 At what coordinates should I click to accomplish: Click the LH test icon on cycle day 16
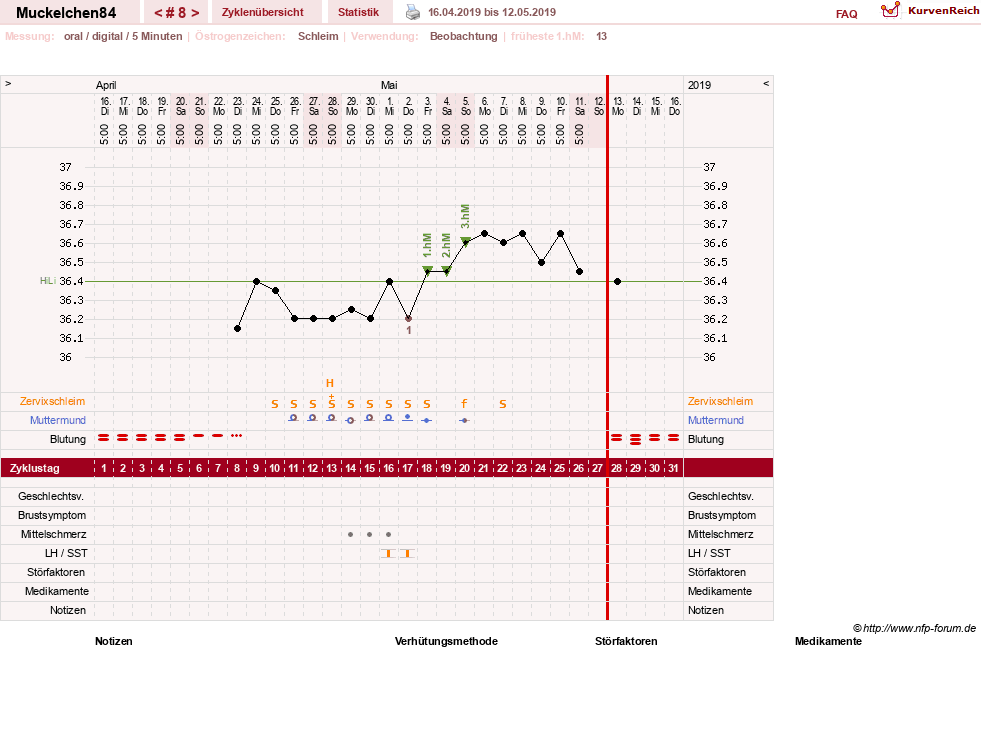(x=389, y=554)
